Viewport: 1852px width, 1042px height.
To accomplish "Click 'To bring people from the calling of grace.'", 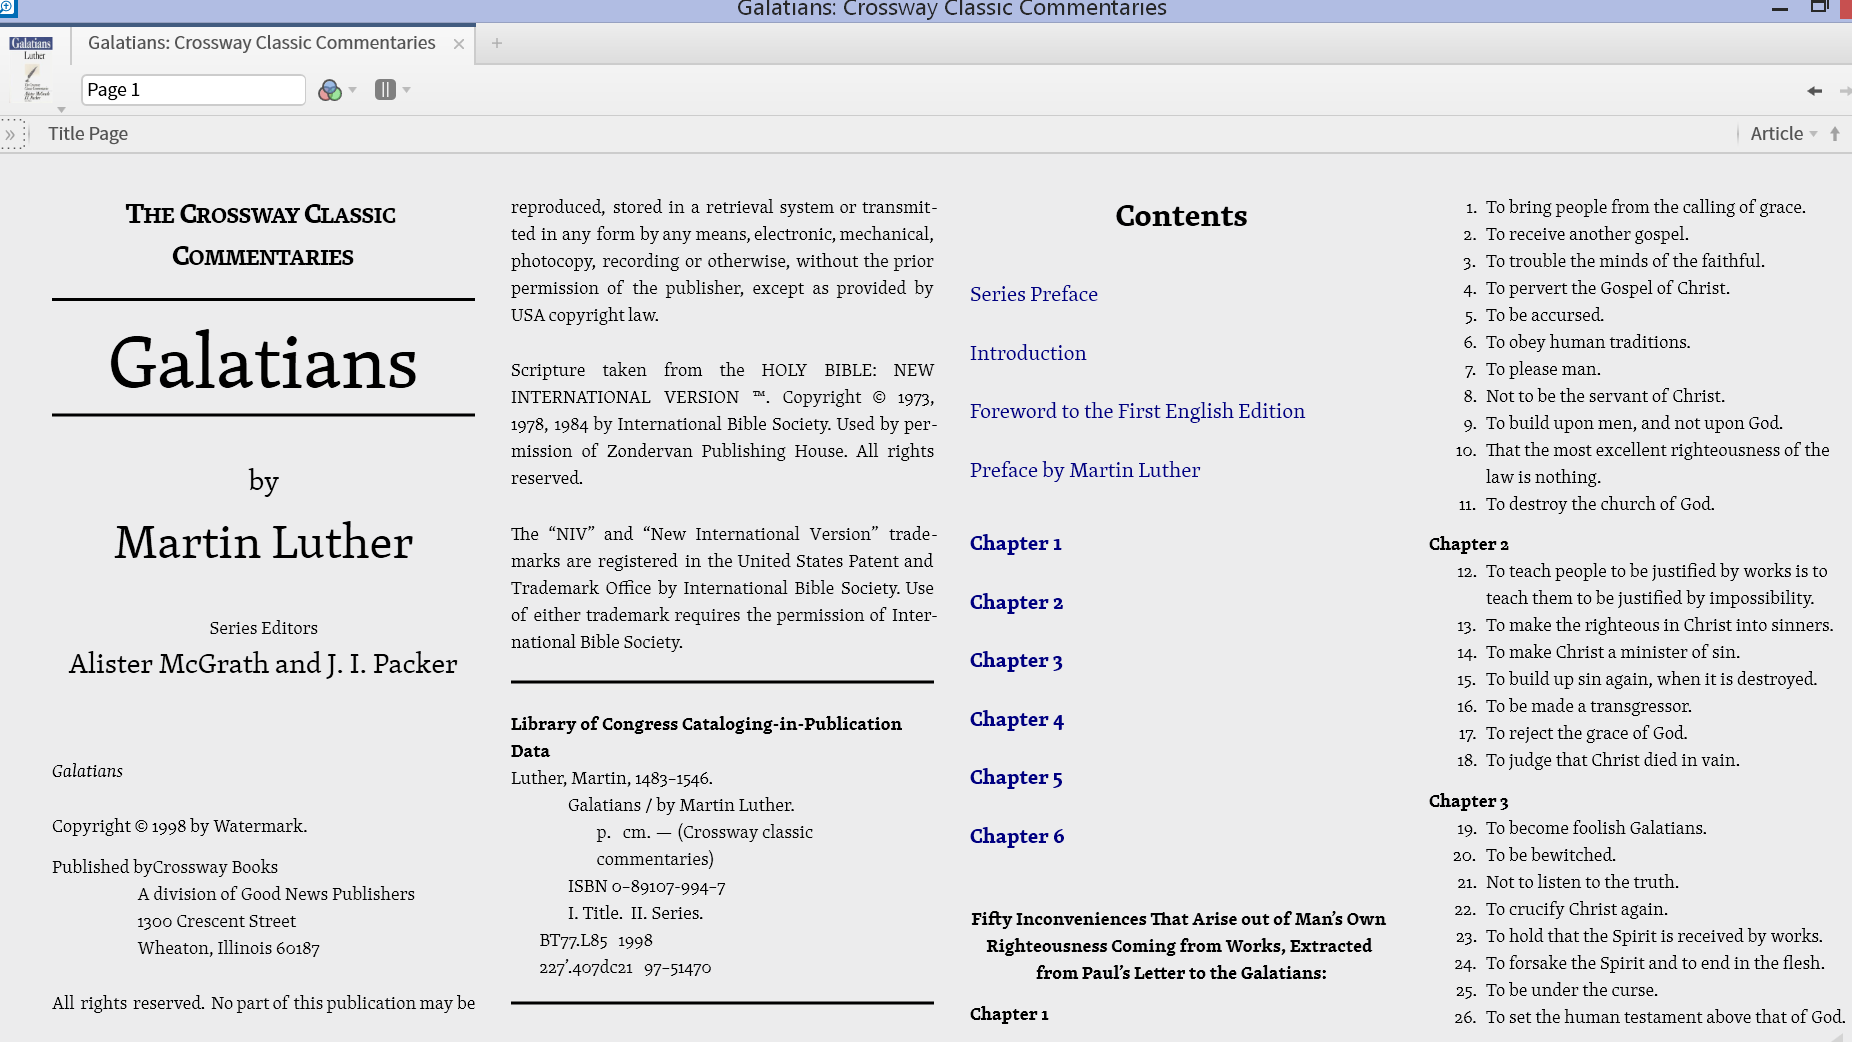I will click(1645, 207).
